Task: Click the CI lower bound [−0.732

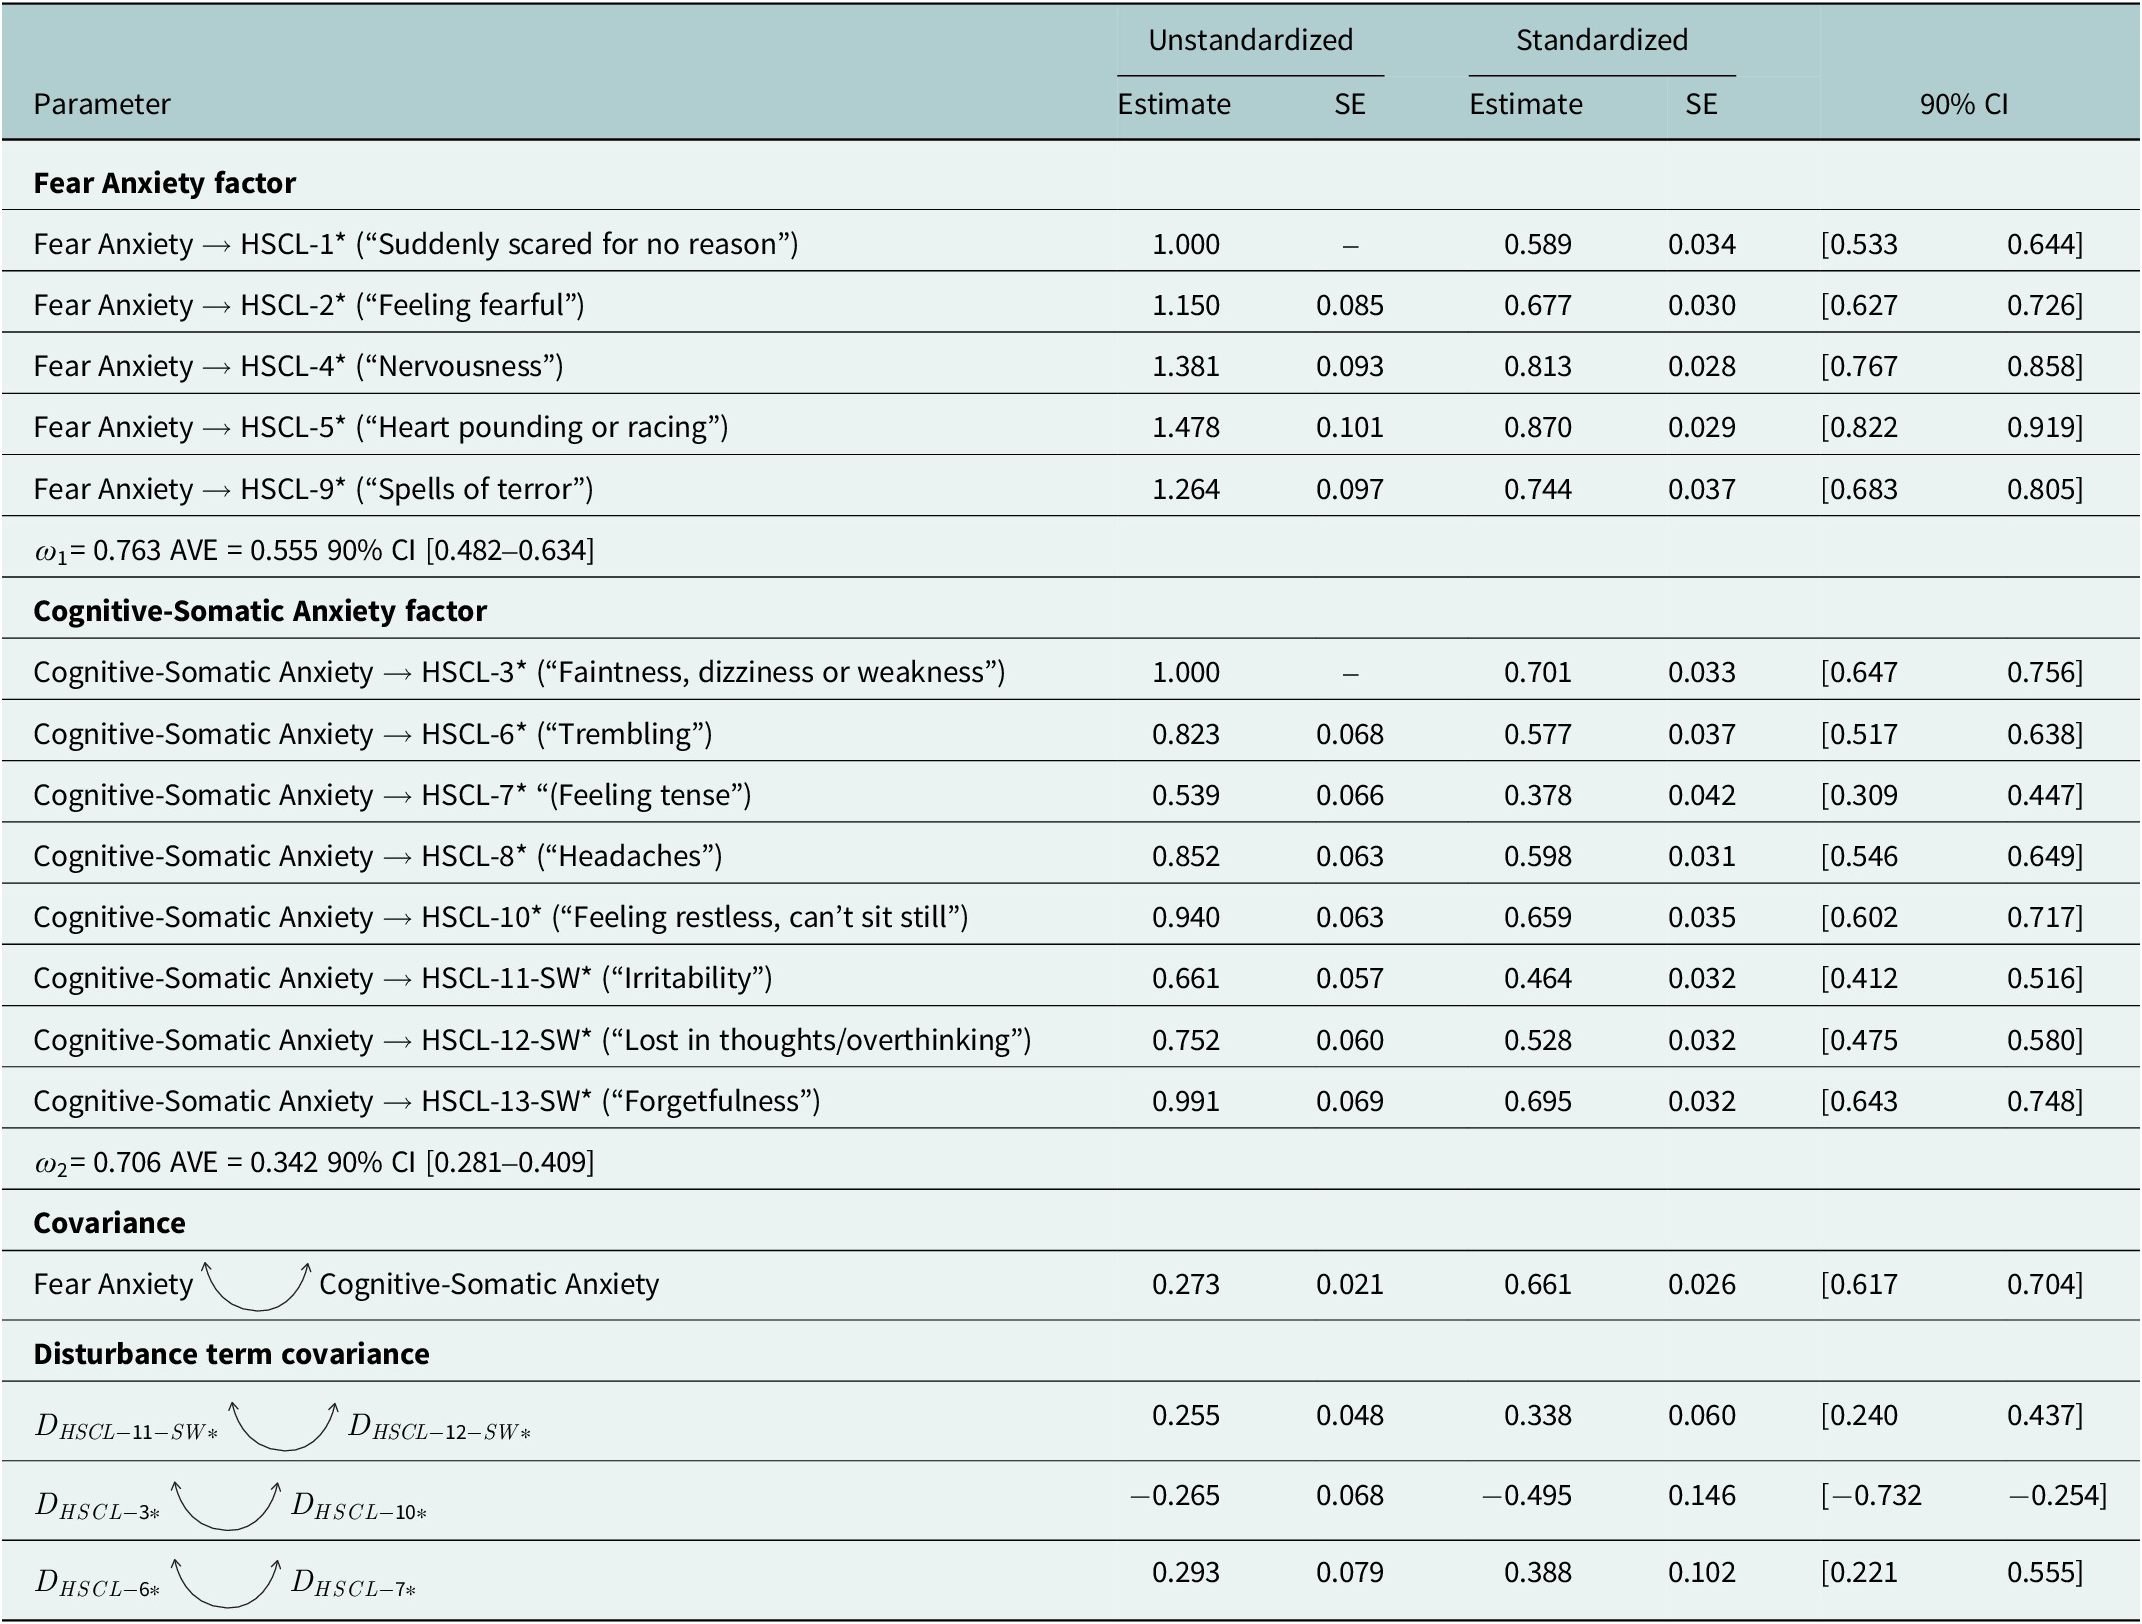Action: coord(1871,1495)
